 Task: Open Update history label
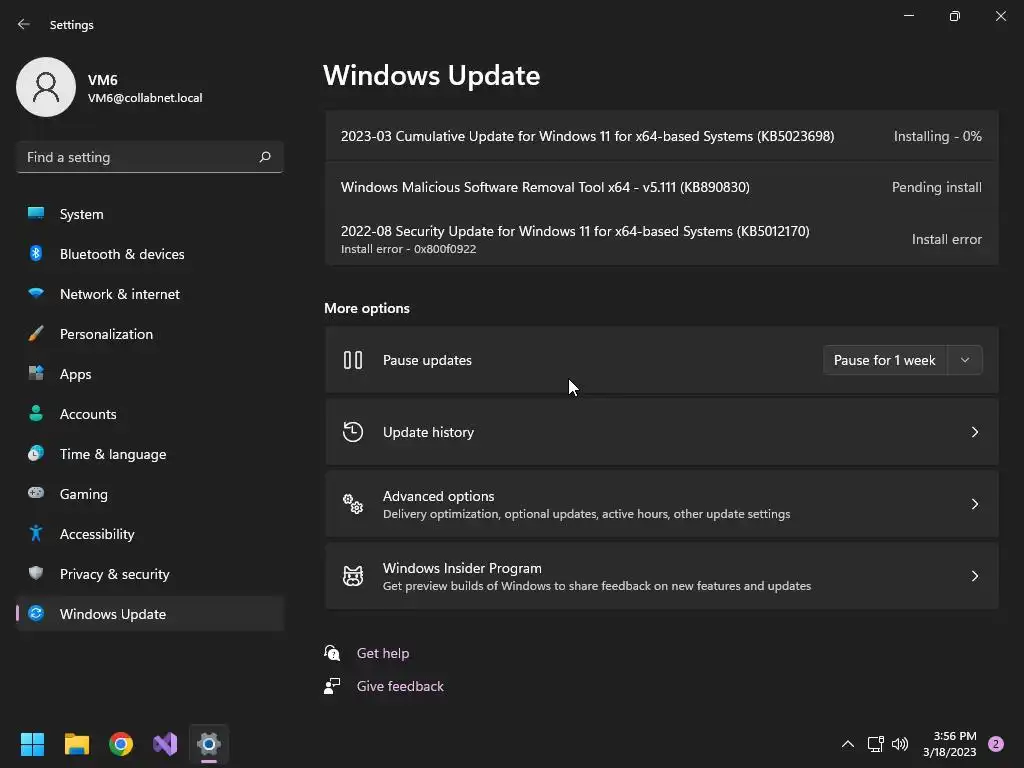pos(428,432)
